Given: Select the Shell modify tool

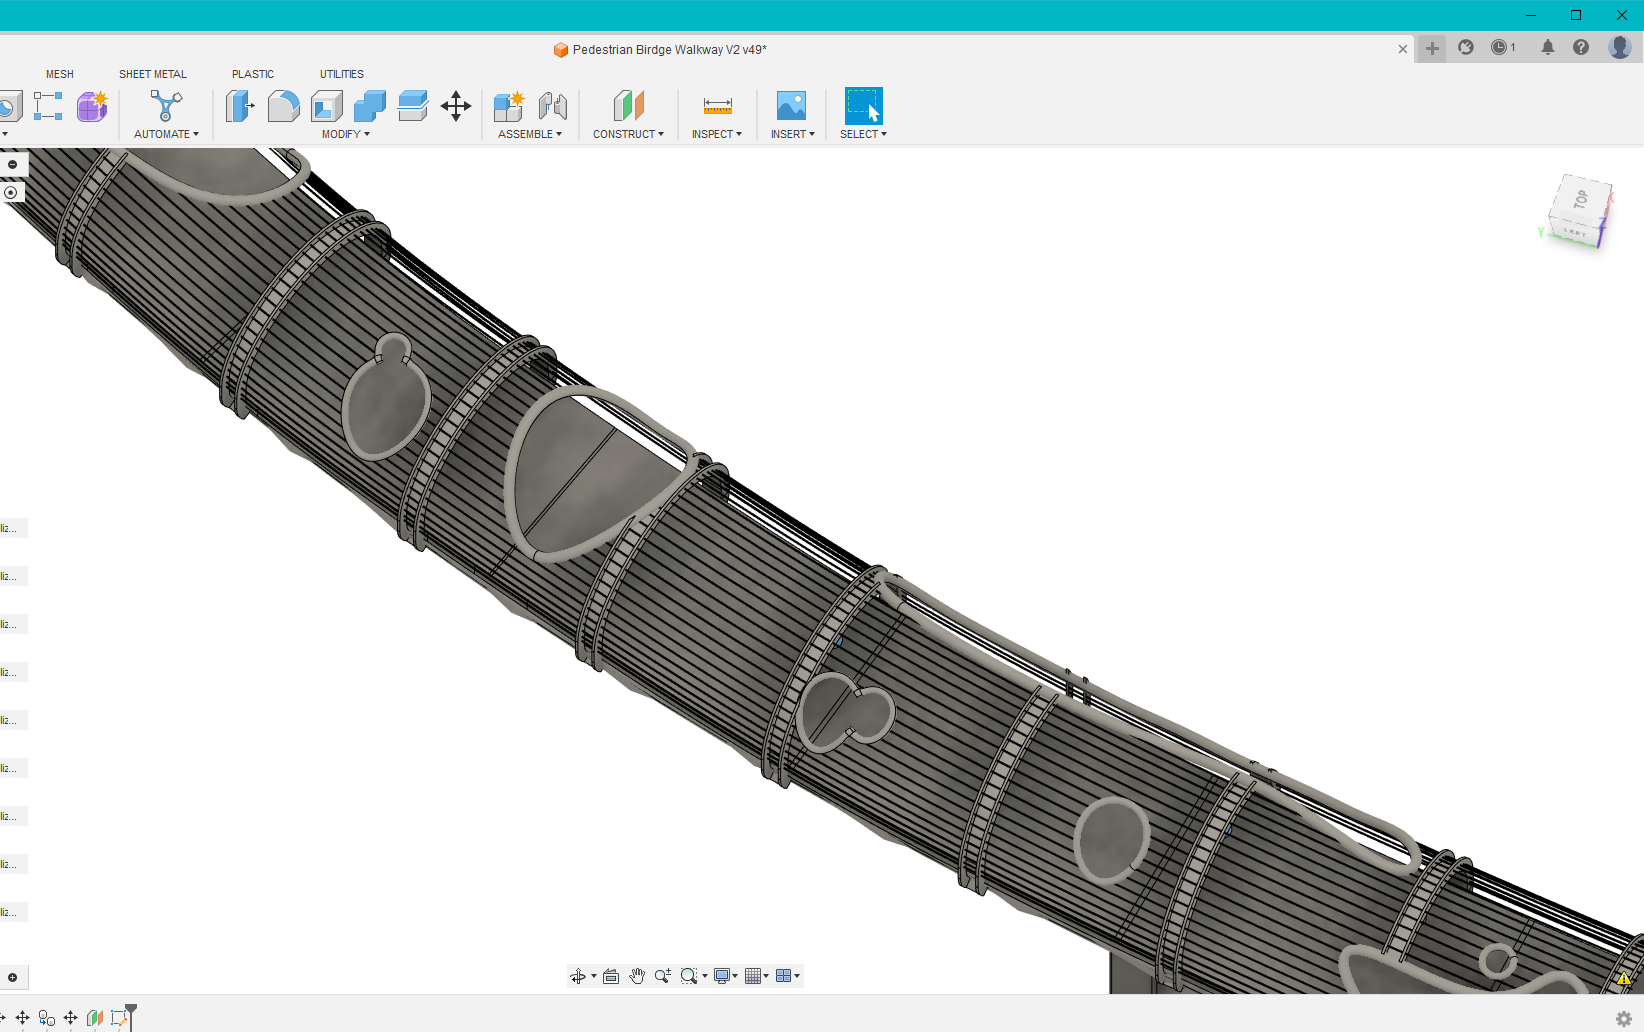Looking at the screenshot, I should point(327,106).
